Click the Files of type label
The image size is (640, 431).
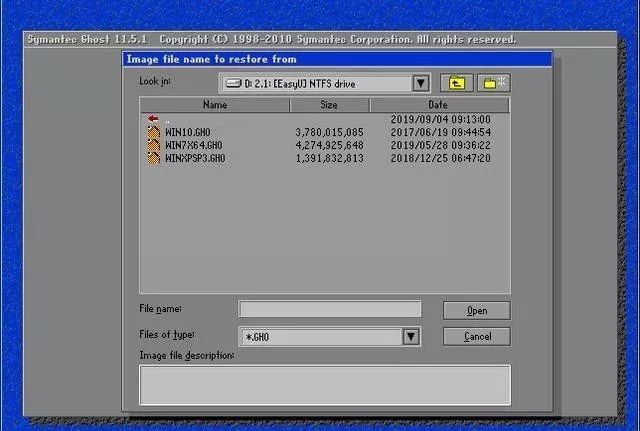pos(167,335)
